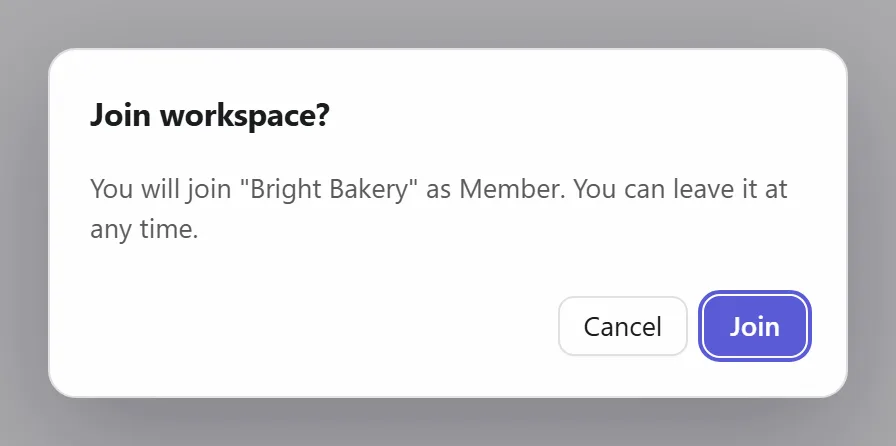
Task: Choose the white outlined Cancel button
Action: (x=622, y=326)
